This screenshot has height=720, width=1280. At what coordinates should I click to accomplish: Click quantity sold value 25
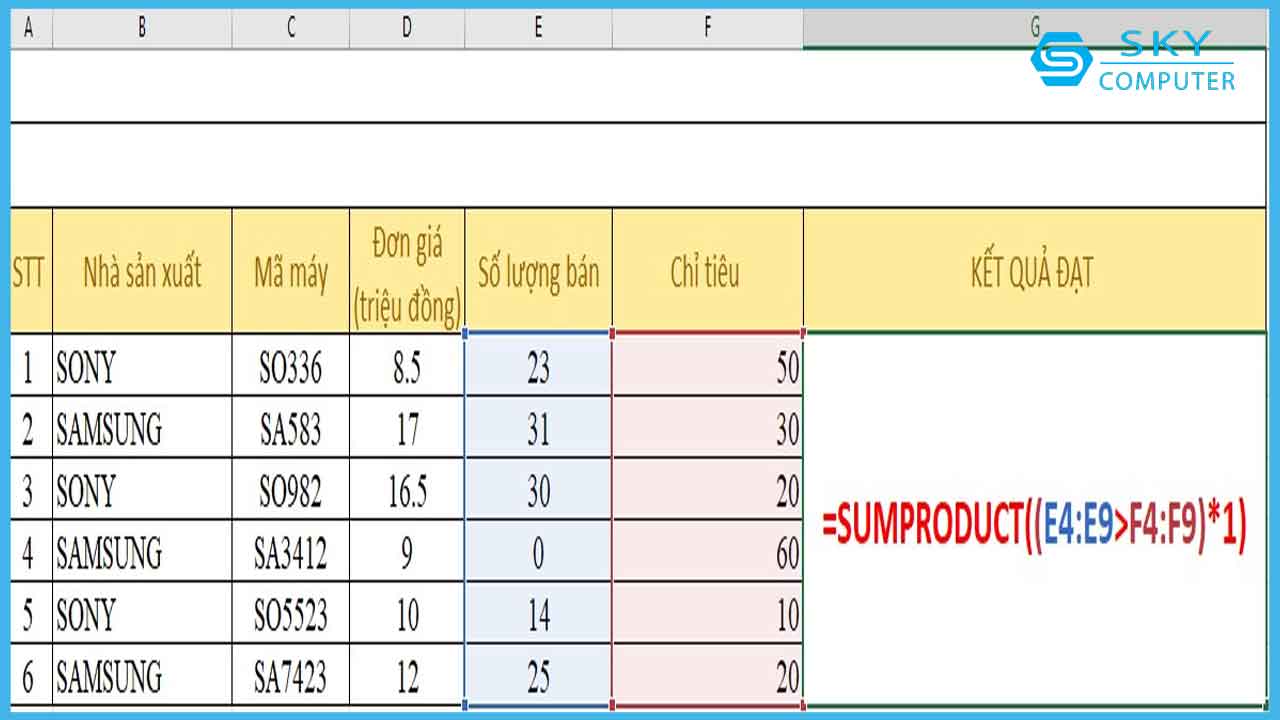(539, 675)
